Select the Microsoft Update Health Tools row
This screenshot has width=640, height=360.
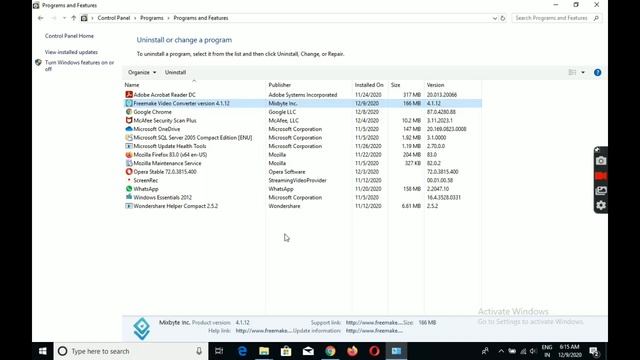303,146
